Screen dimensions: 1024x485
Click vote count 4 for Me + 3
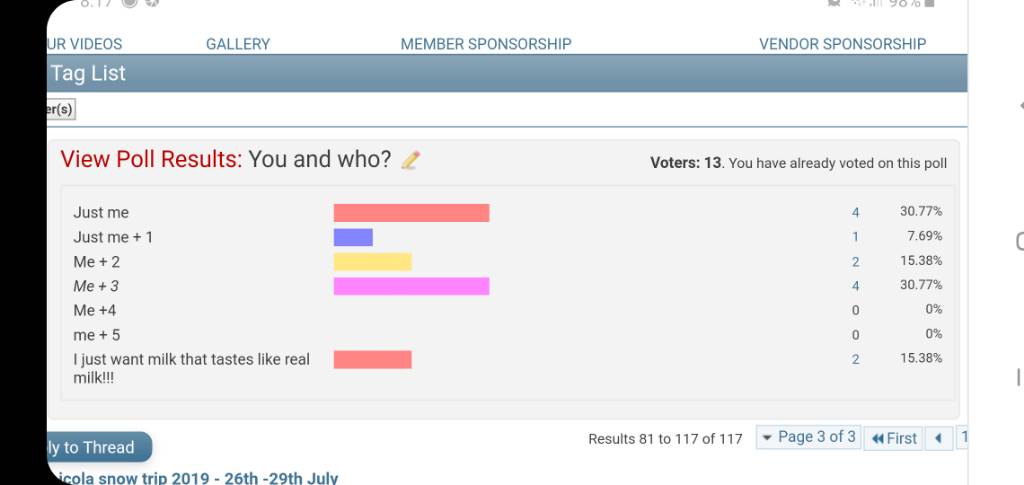point(856,286)
